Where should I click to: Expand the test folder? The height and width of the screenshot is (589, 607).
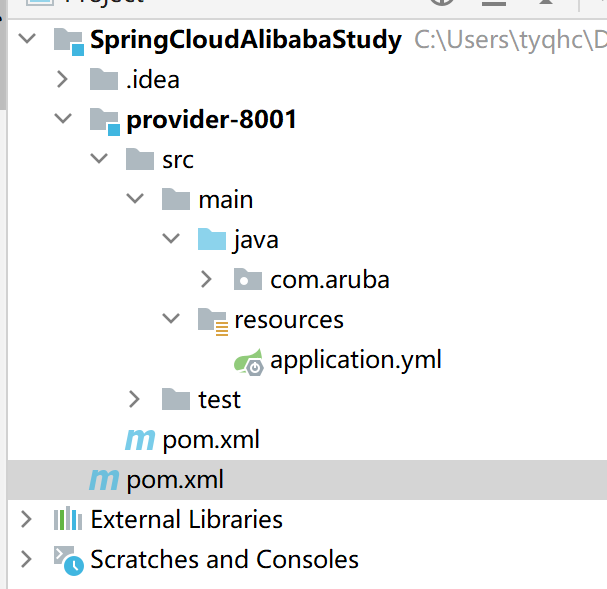pos(134,399)
